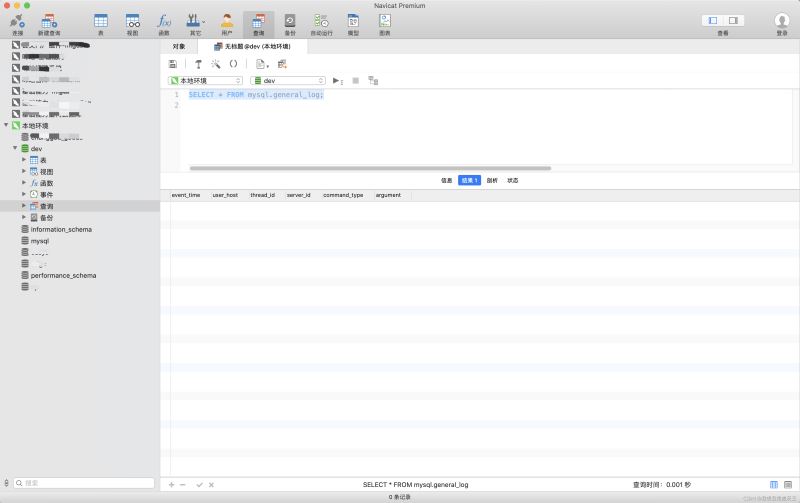Click the 剖析 (Profile) result tab
This screenshot has width=800, height=503.
click(492, 180)
